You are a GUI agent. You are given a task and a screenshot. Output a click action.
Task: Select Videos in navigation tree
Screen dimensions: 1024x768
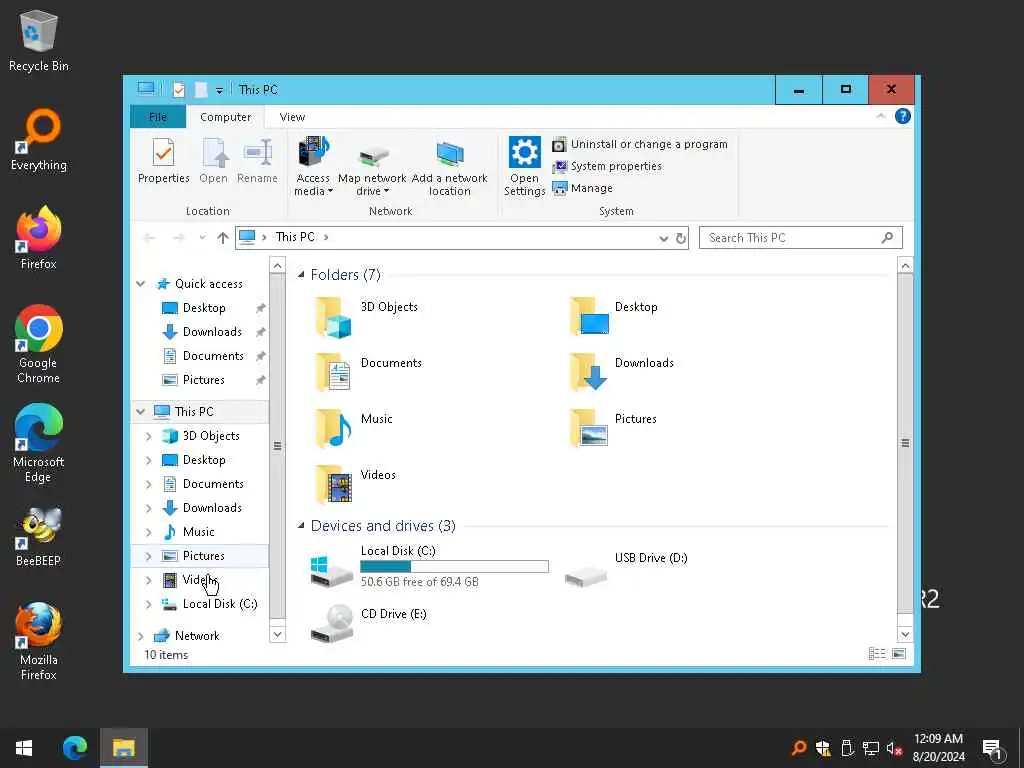pyautogui.click(x=199, y=580)
